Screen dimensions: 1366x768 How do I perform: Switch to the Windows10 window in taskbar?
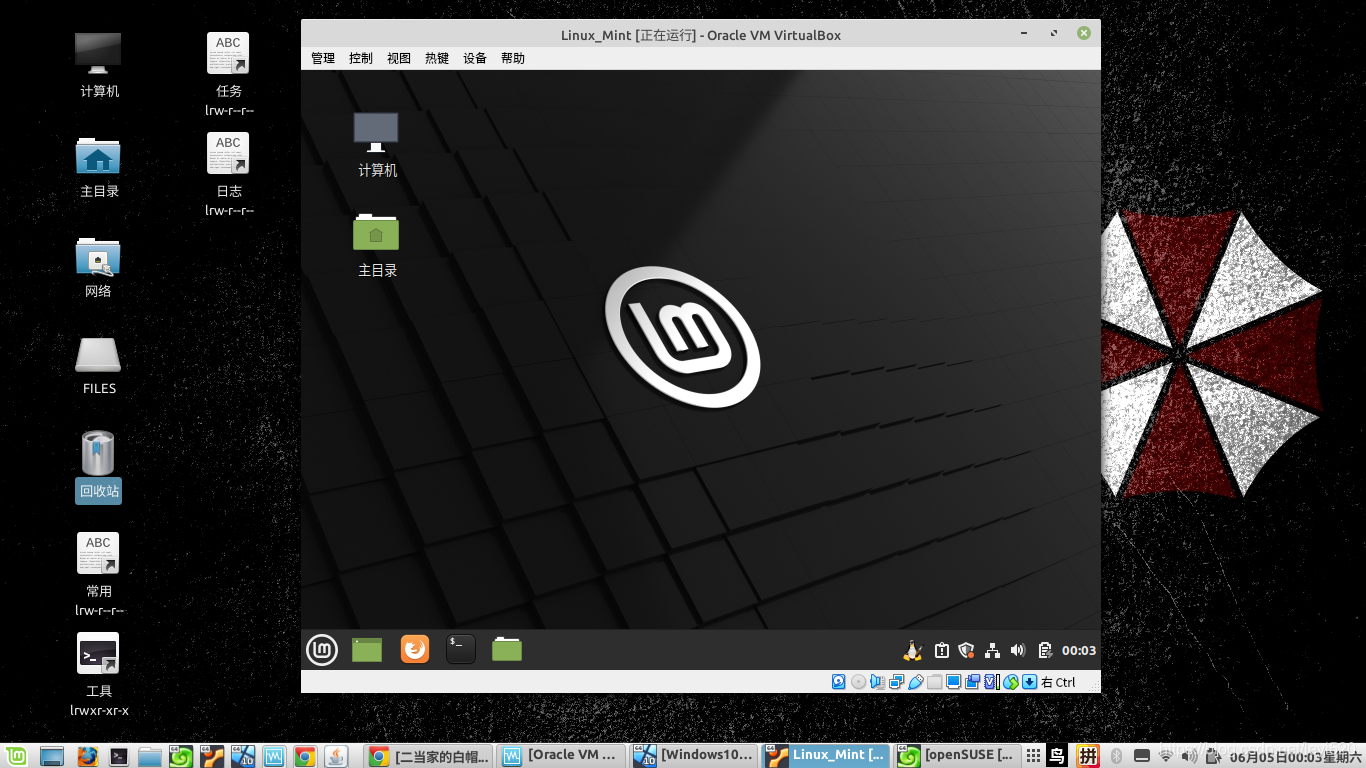click(695, 756)
